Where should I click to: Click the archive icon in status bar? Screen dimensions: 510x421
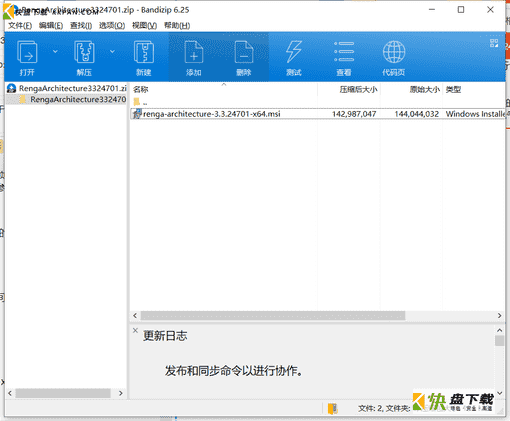[332, 408]
